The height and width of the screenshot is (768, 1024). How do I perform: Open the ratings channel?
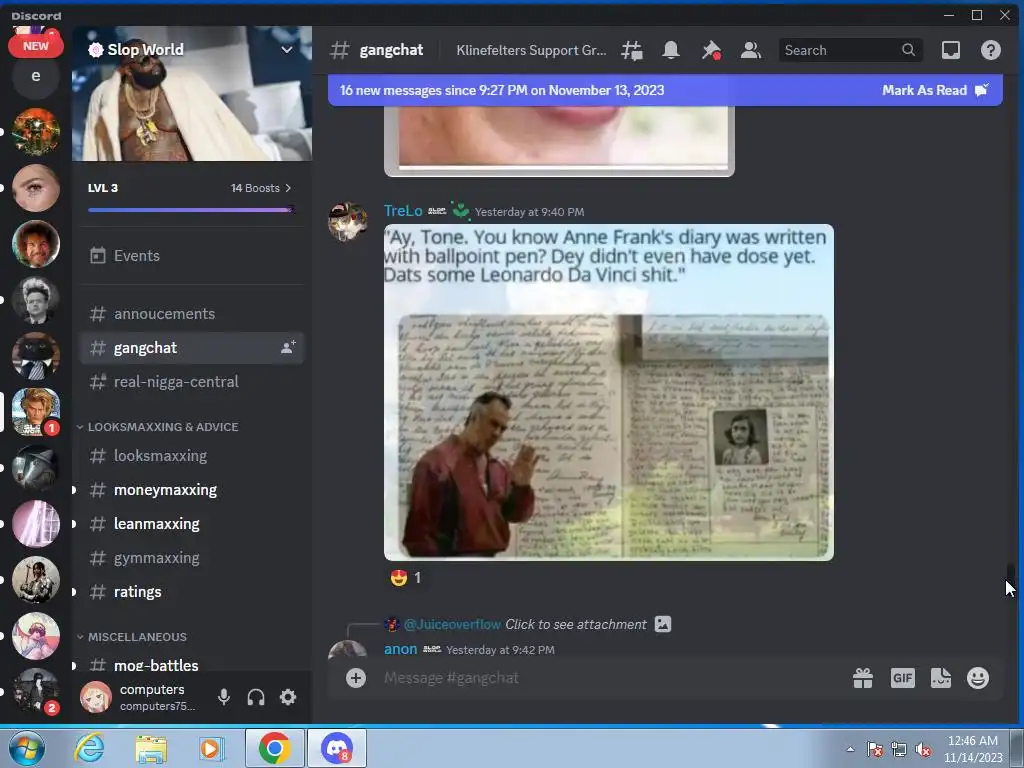(191, 592)
